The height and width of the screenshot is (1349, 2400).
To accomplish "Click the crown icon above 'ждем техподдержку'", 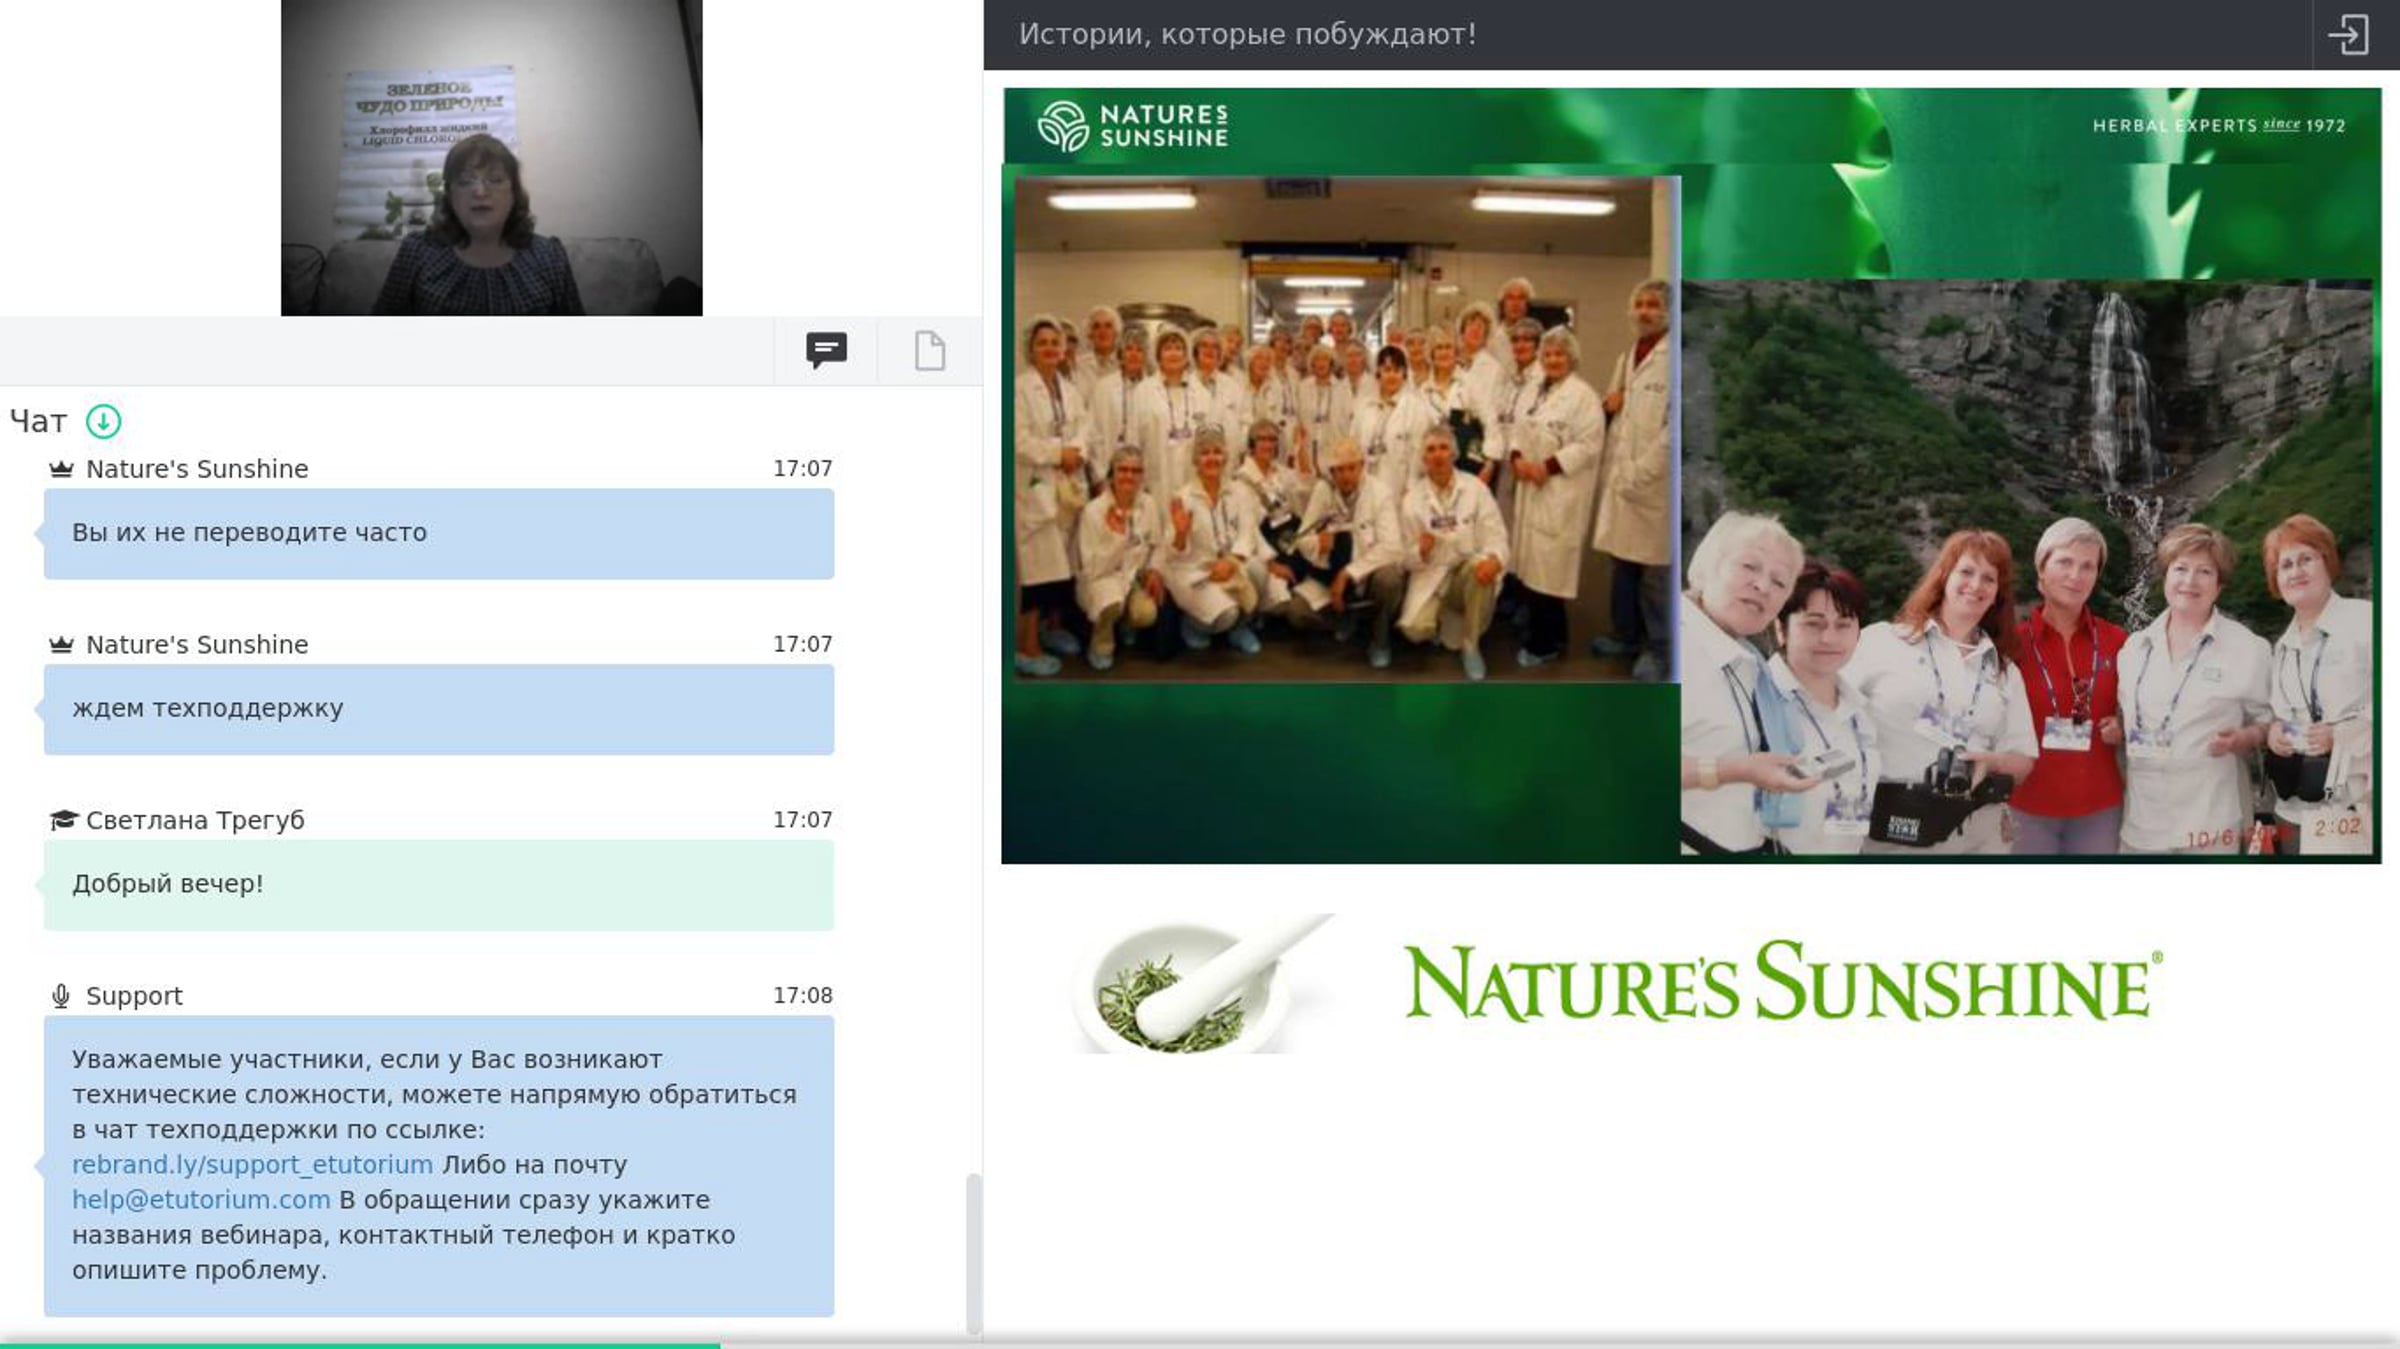I will (x=61, y=645).
